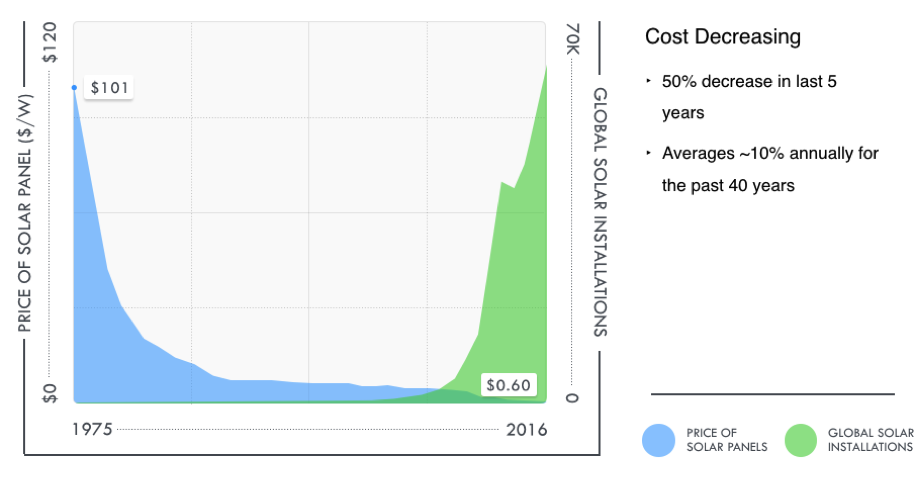Click the 'Cost Decreasing' heading
This screenshot has width=923, height=478.
click(x=723, y=36)
